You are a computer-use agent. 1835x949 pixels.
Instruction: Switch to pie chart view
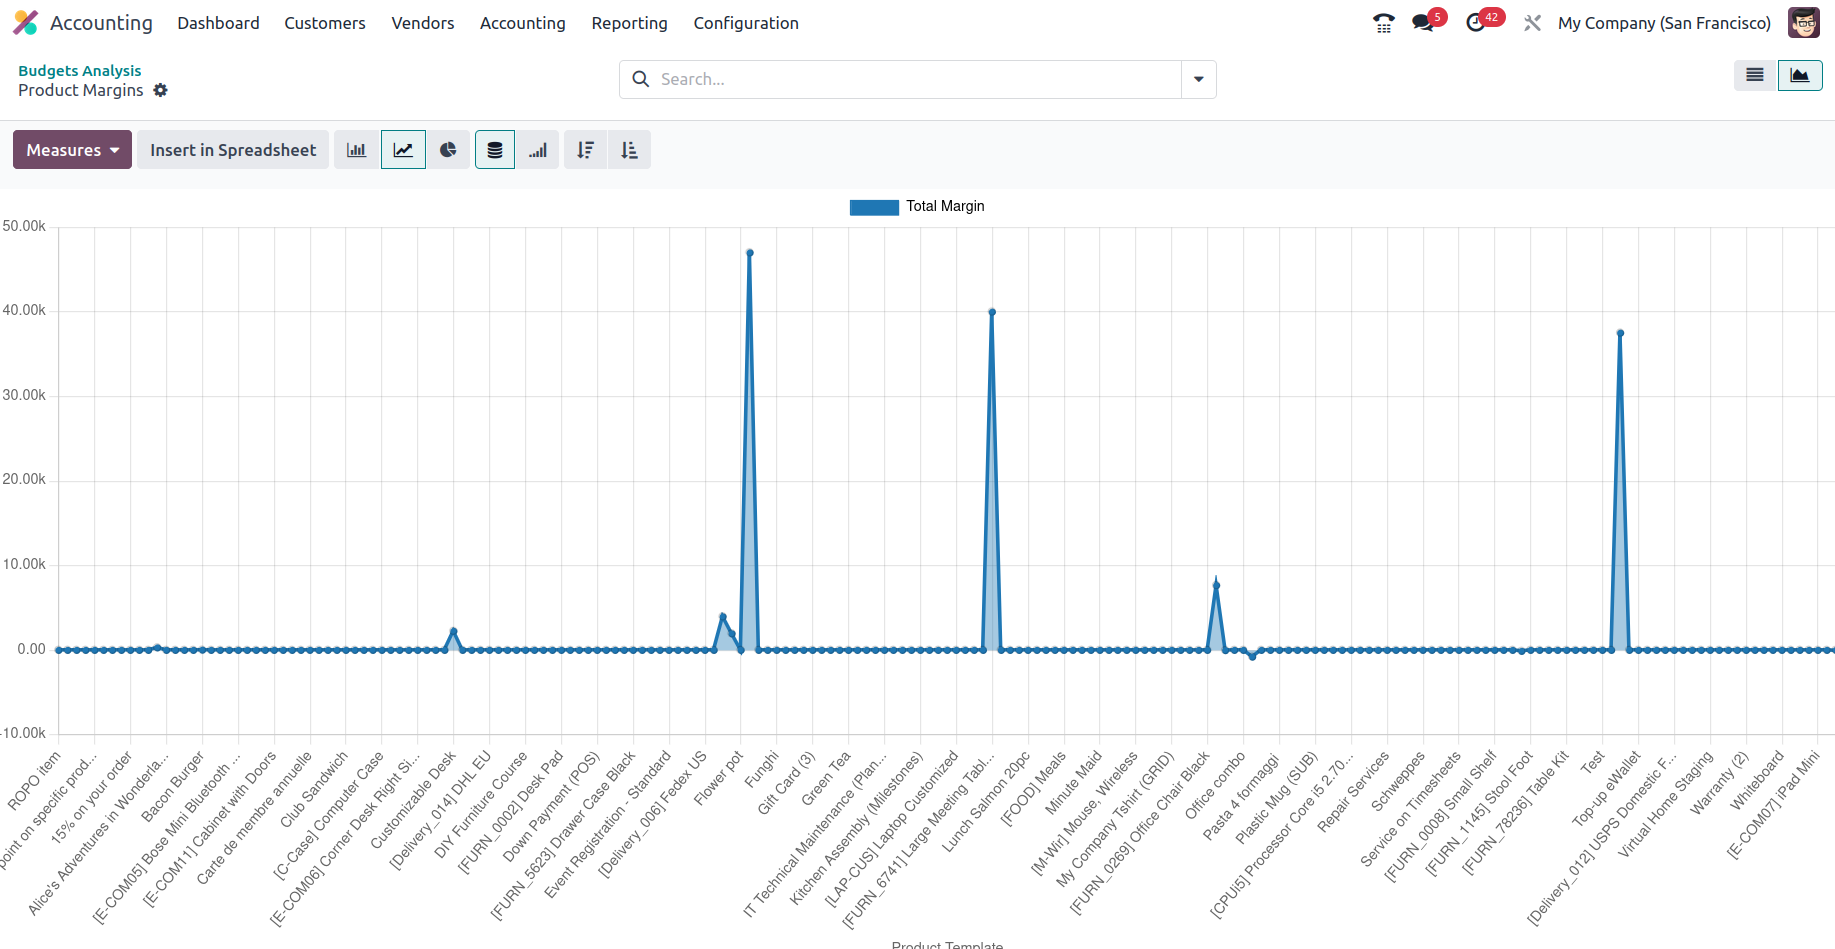point(448,150)
